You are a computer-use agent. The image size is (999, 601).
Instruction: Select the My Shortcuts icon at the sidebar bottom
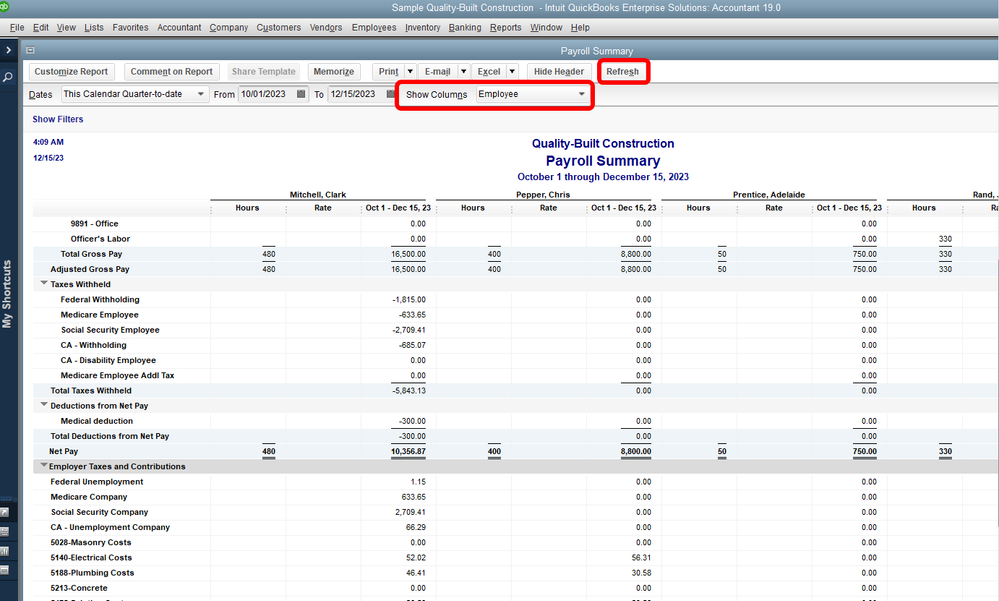[x=4, y=512]
